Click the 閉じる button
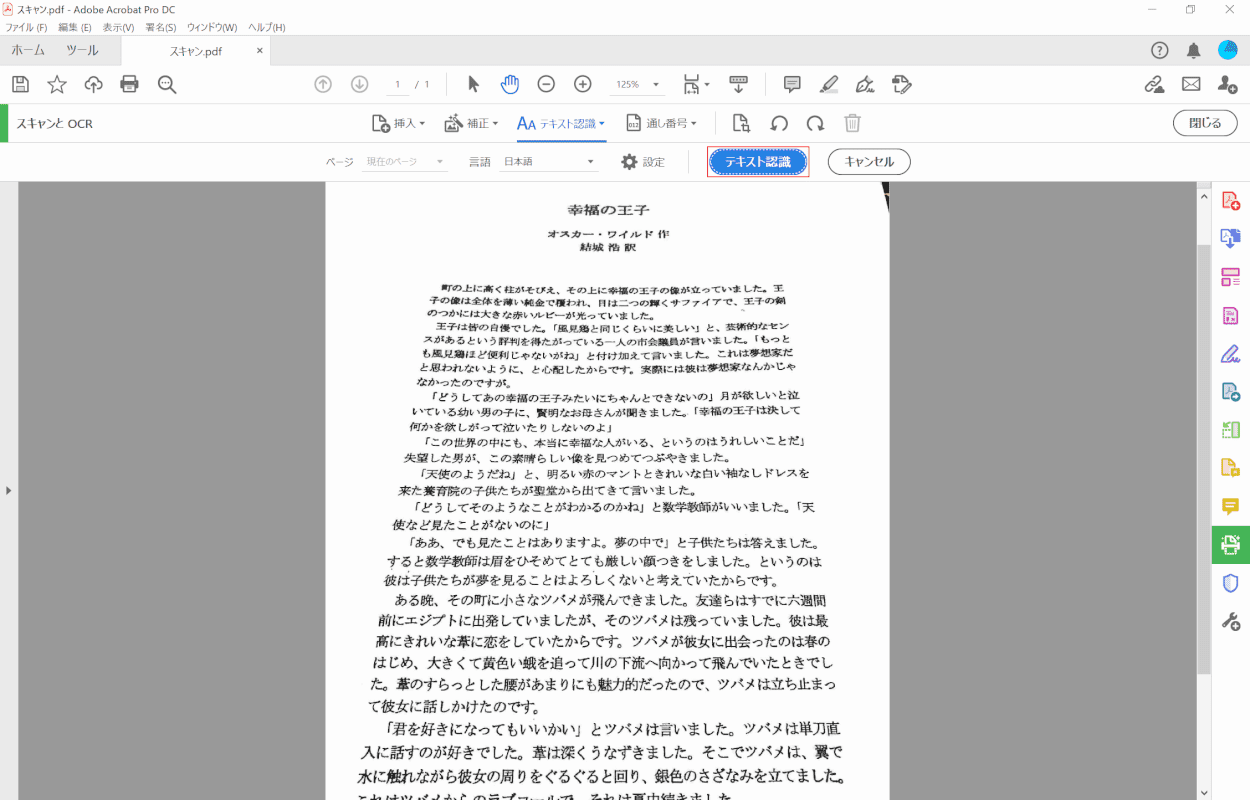The height and width of the screenshot is (800, 1250). pyautogui.click(x=1205, y=123)
